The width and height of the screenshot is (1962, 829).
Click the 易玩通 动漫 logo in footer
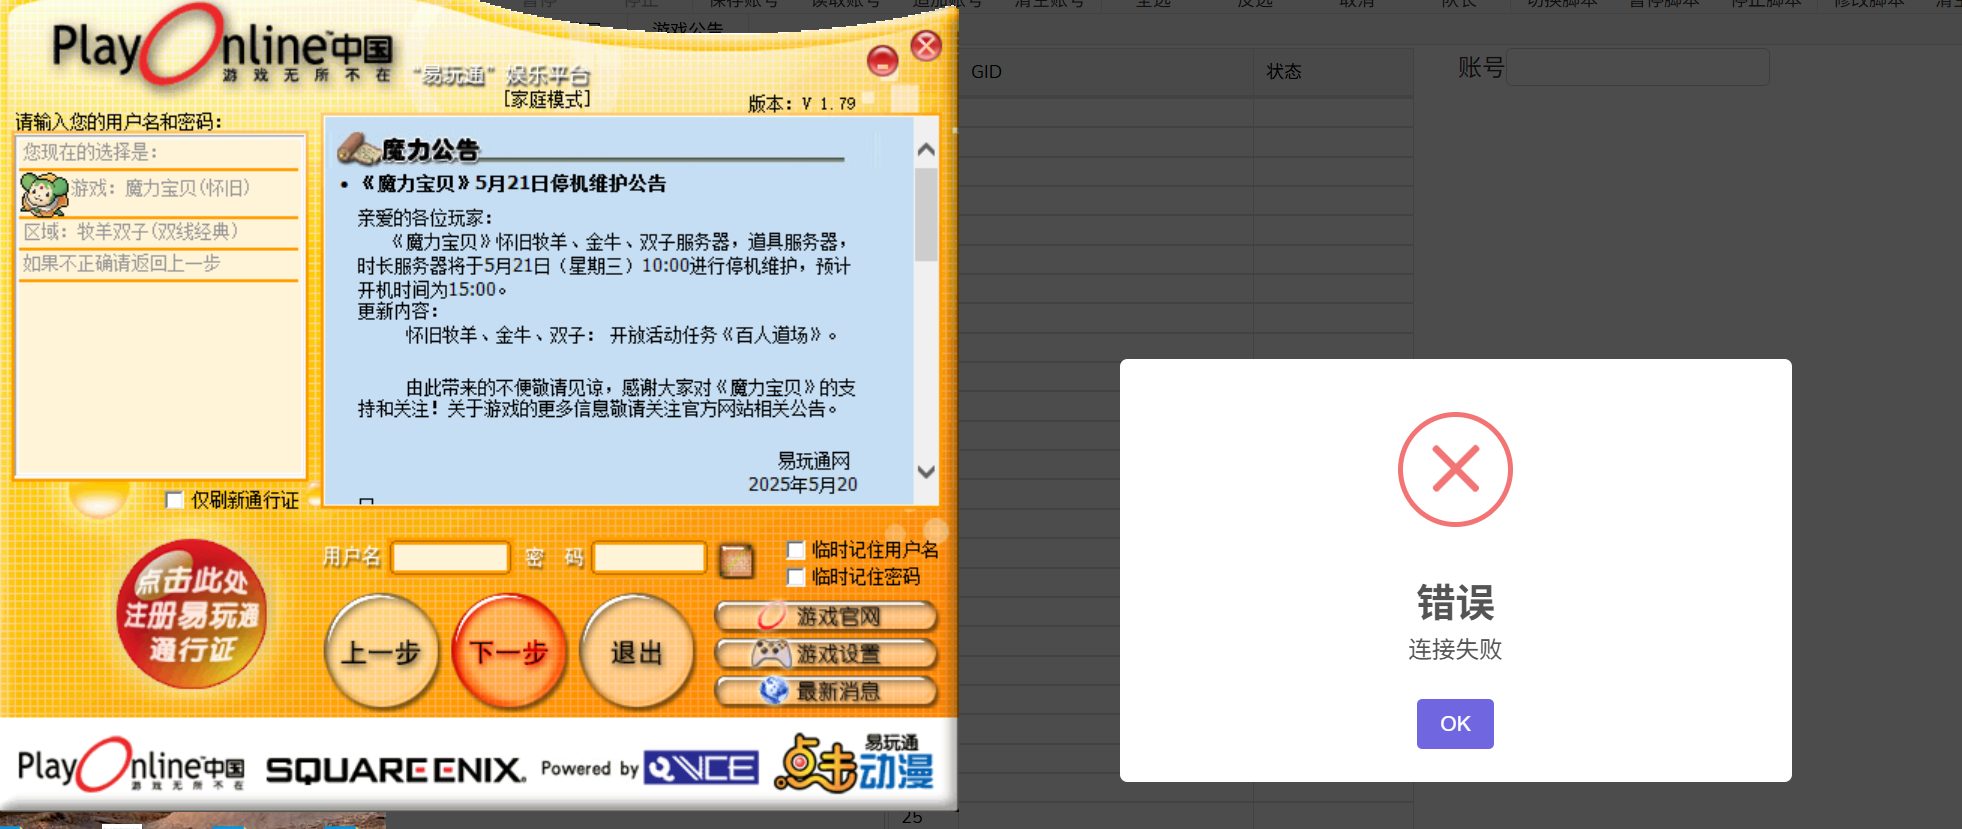(x=853, y=764)
